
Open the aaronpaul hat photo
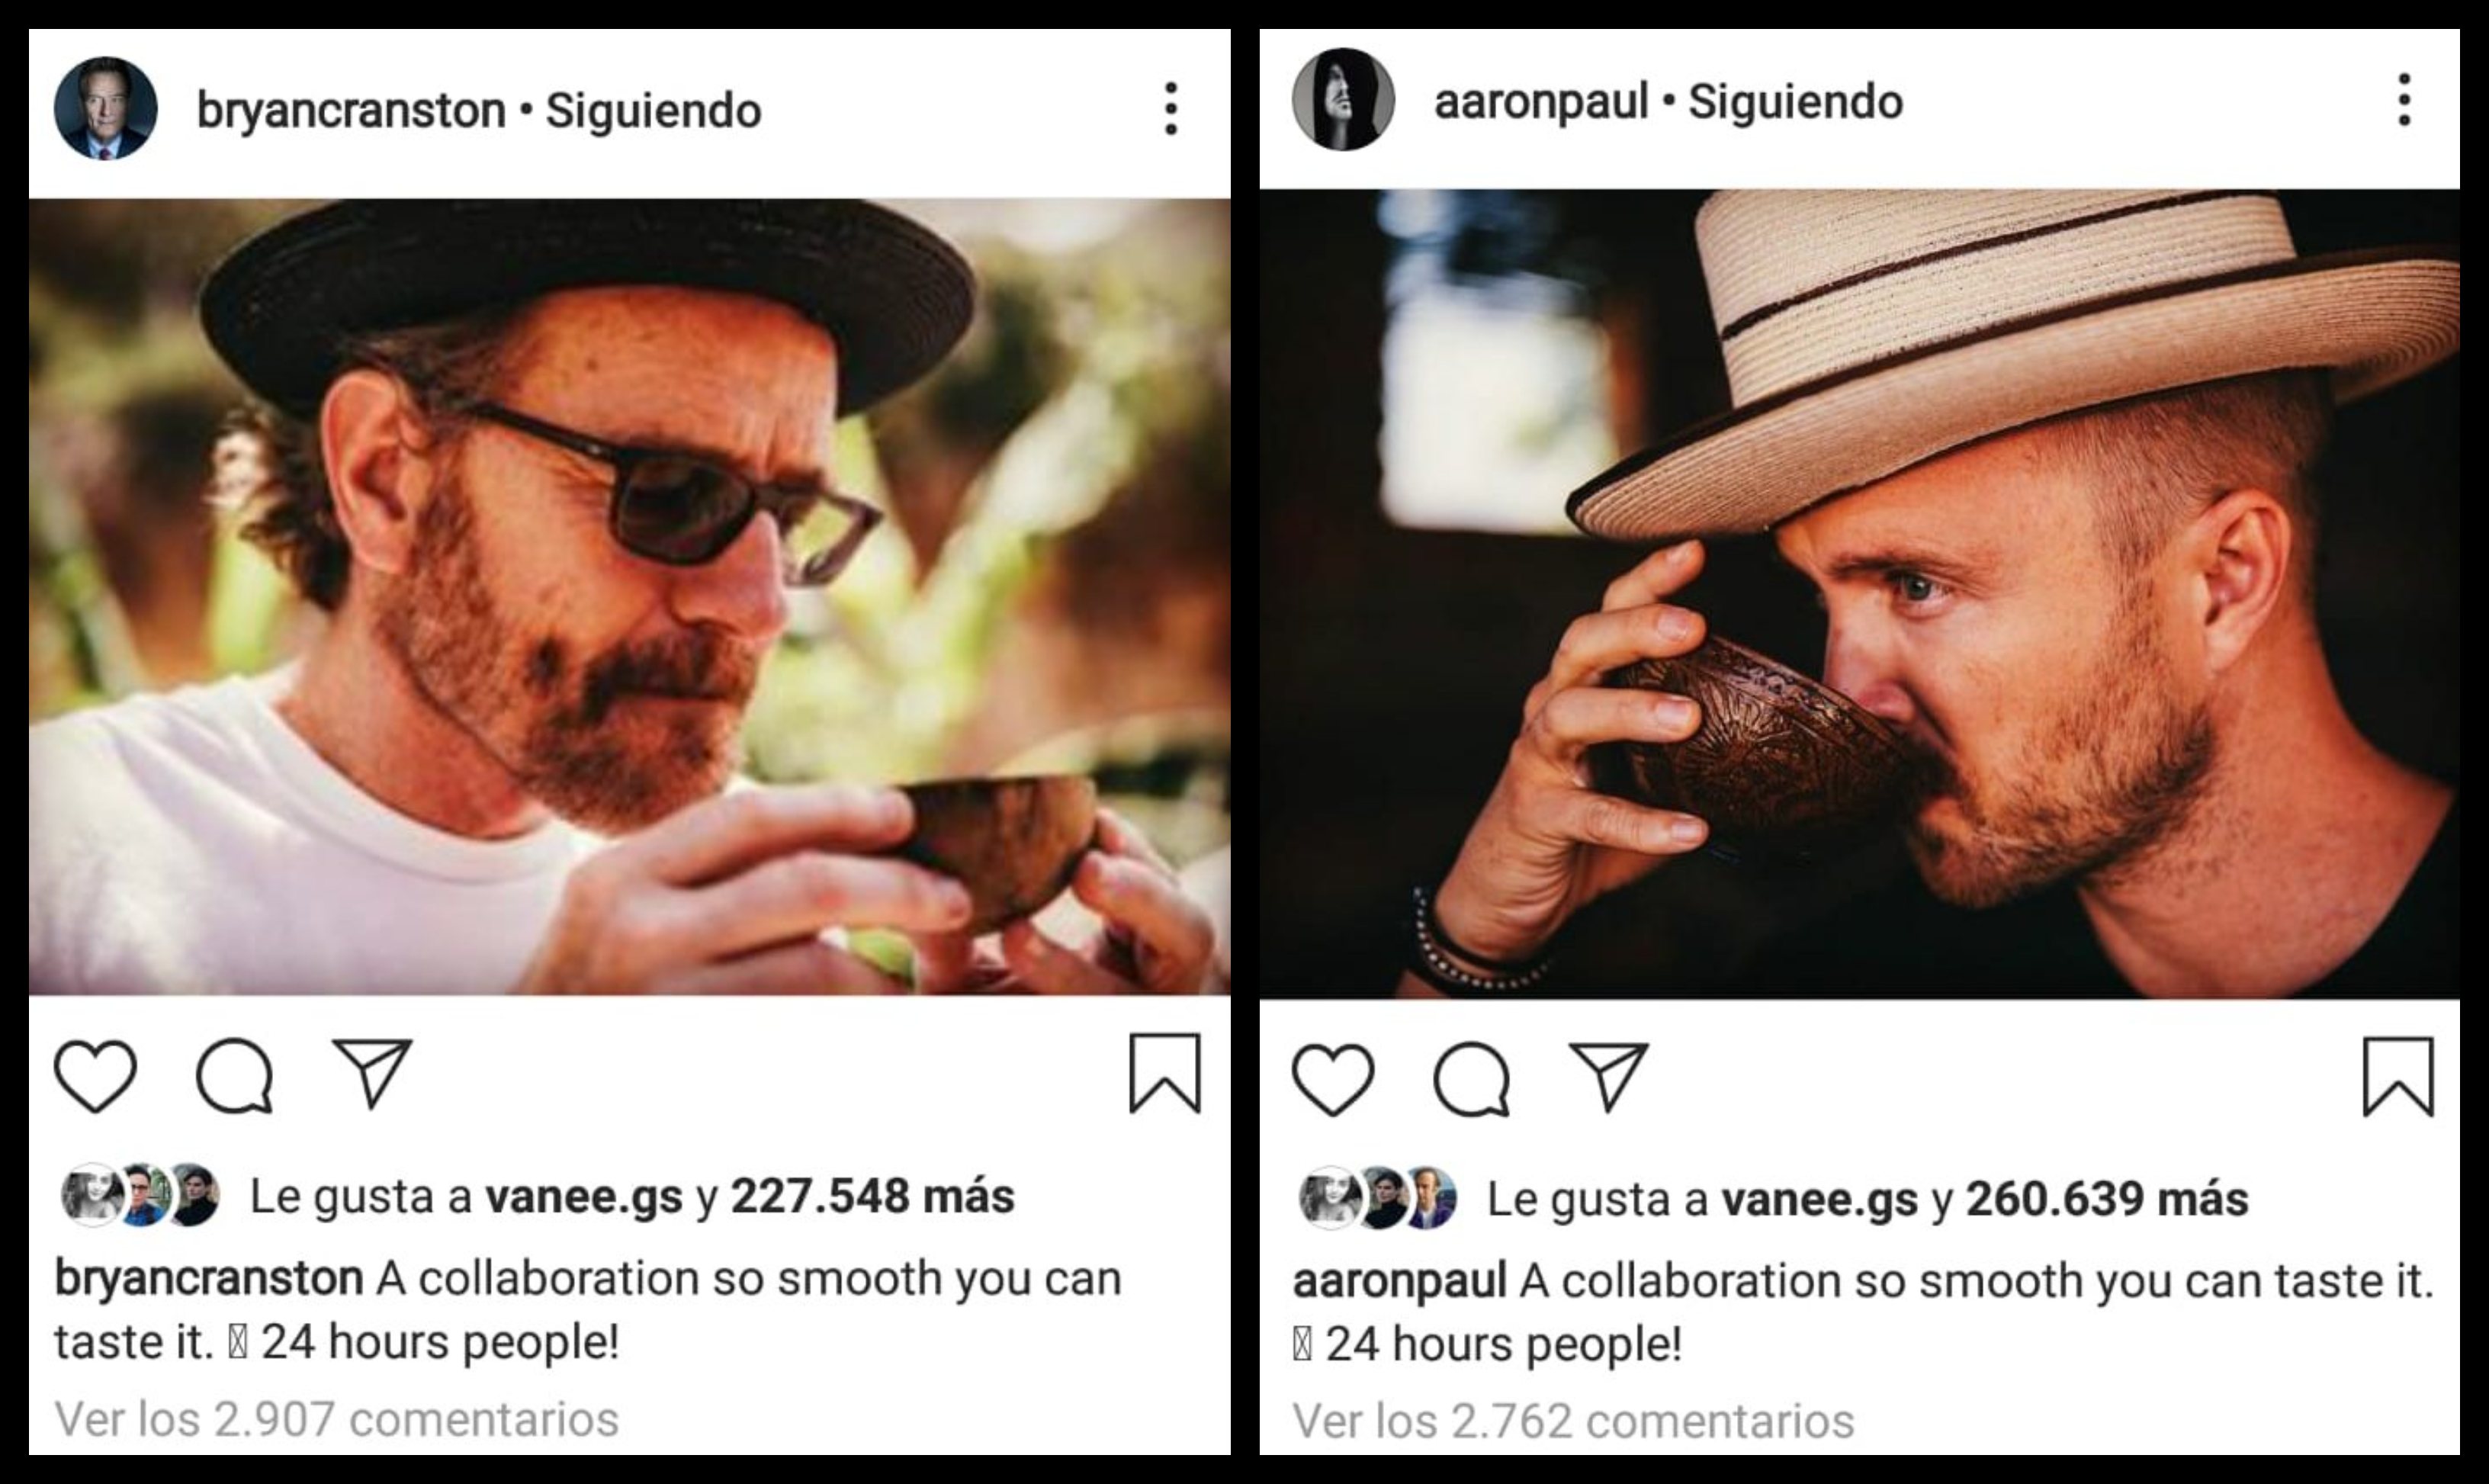coord(1859,594)
